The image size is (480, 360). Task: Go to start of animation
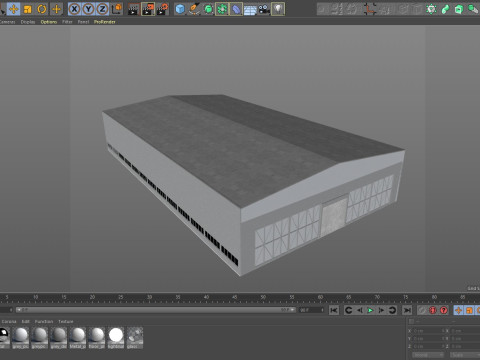[334, 310]
